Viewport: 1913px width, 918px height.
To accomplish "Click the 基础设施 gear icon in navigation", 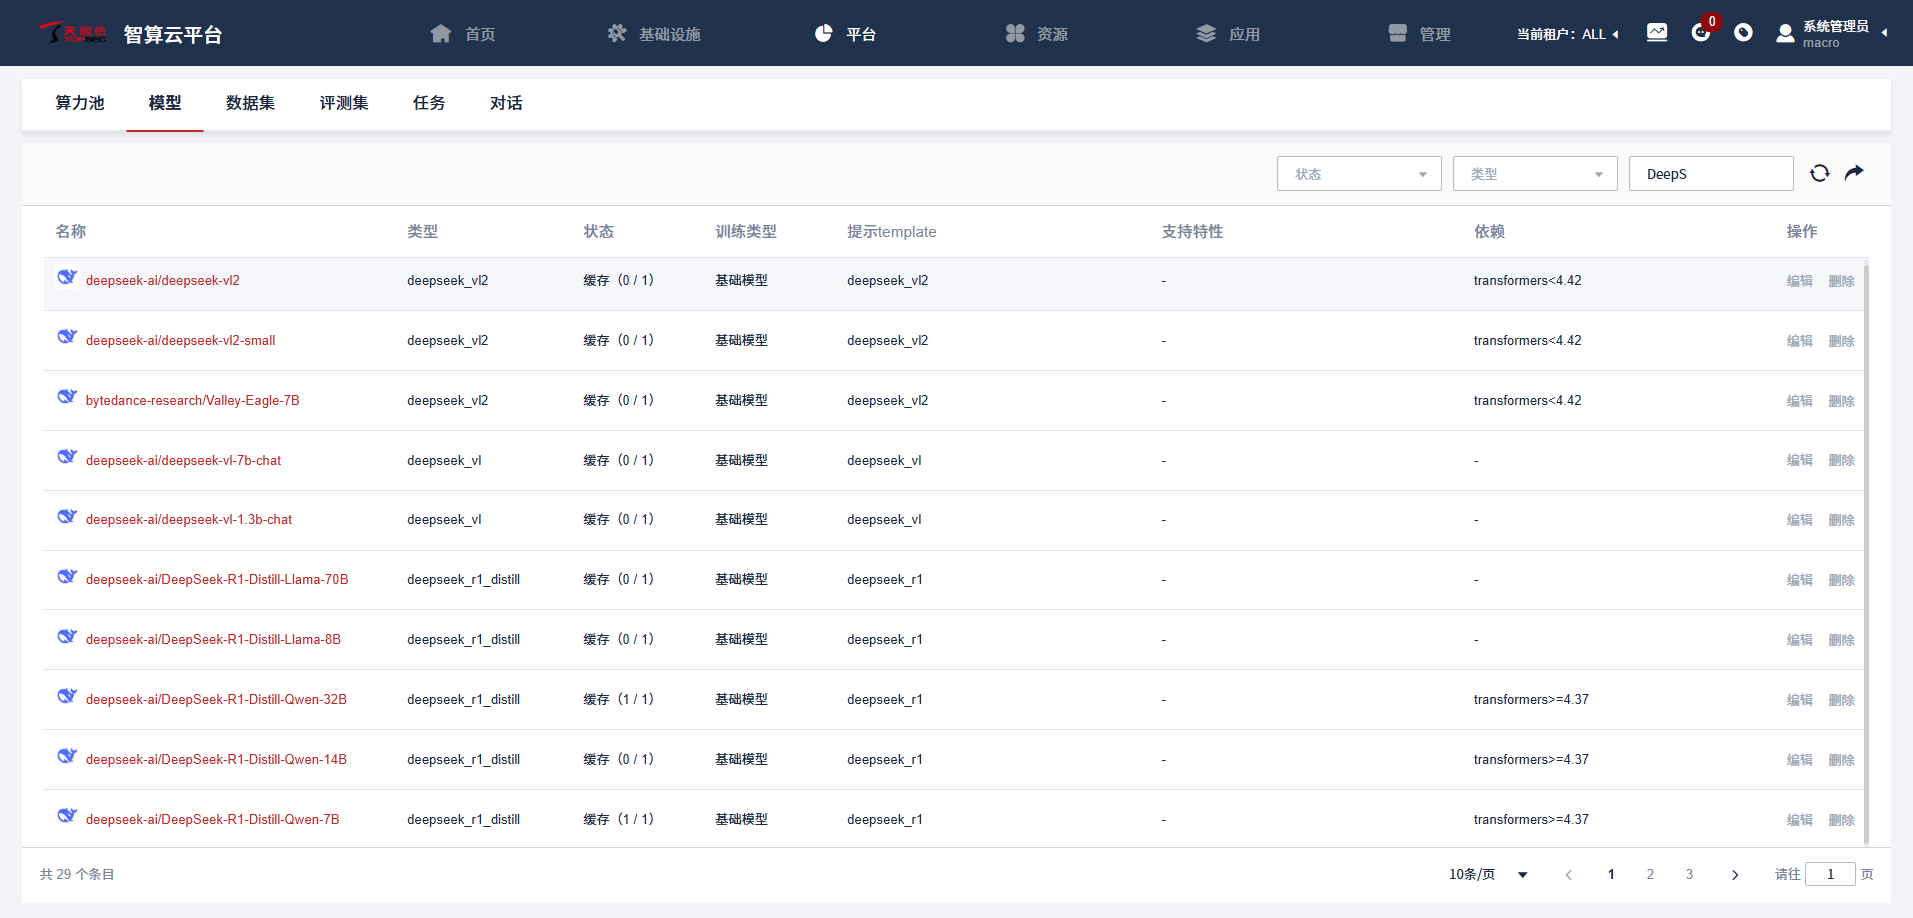I will pyautogui.click(x=617, y=34).
